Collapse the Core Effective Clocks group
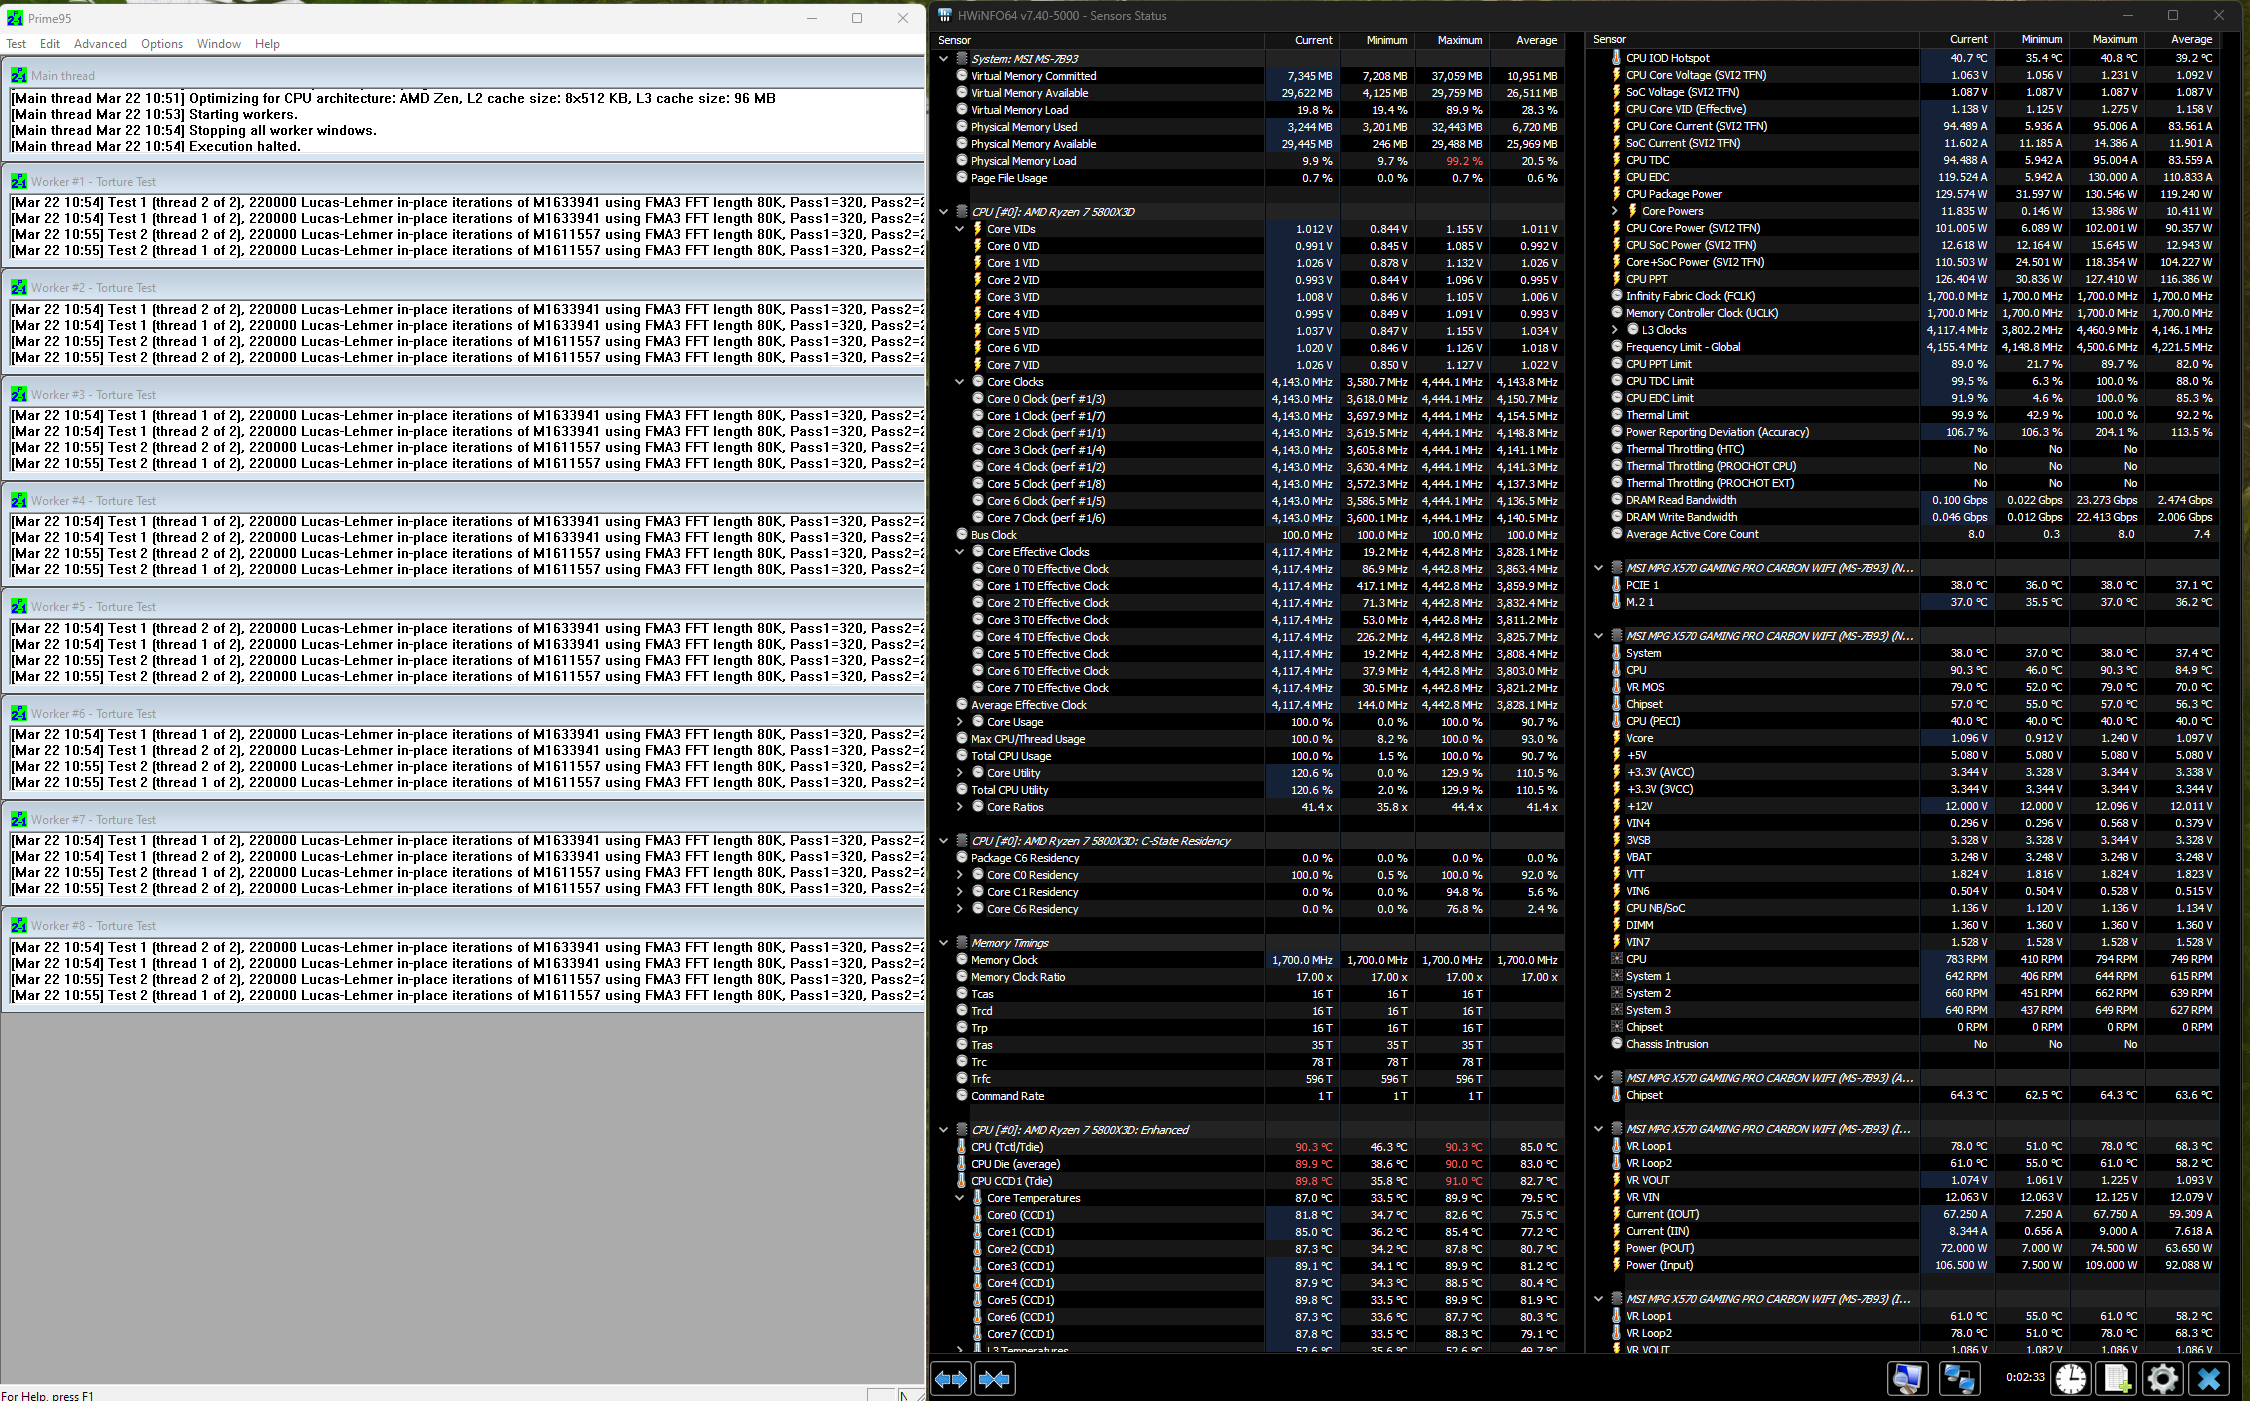The image size is (2250, 1401). 960,551
